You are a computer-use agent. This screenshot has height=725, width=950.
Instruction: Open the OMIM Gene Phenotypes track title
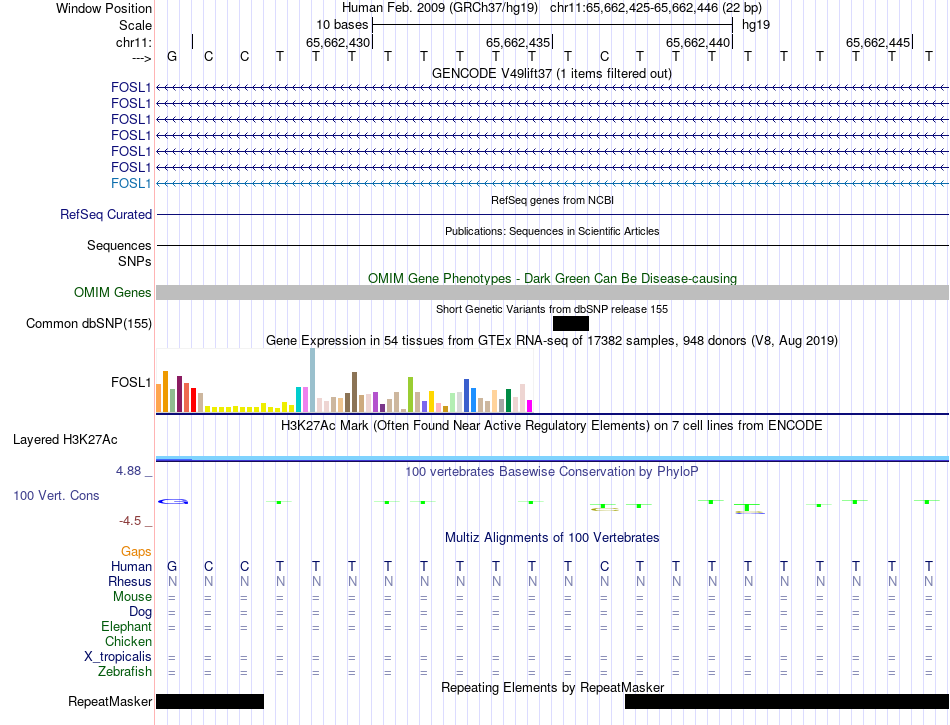pyautogui.click(x=552, y=279)
